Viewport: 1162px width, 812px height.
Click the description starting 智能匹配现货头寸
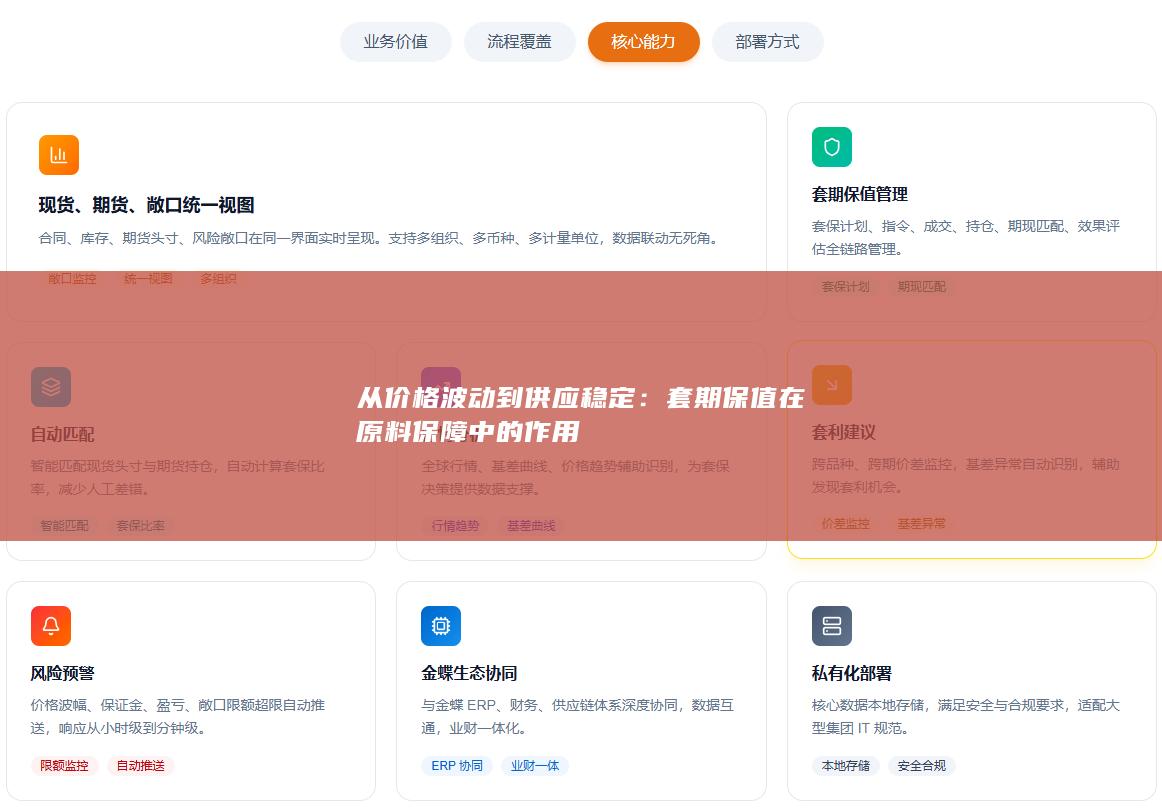tap(178, 477)
